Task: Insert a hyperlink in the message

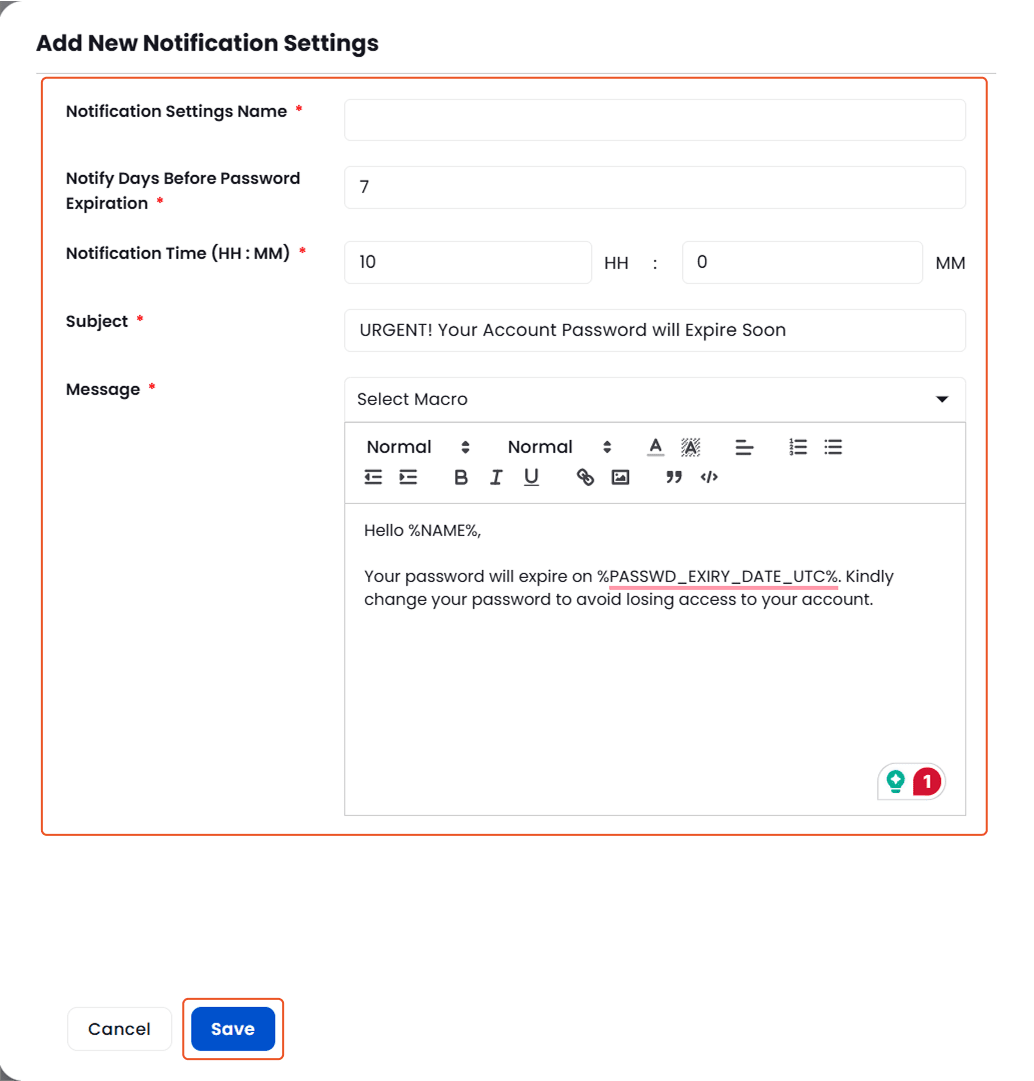Action: 585,477
